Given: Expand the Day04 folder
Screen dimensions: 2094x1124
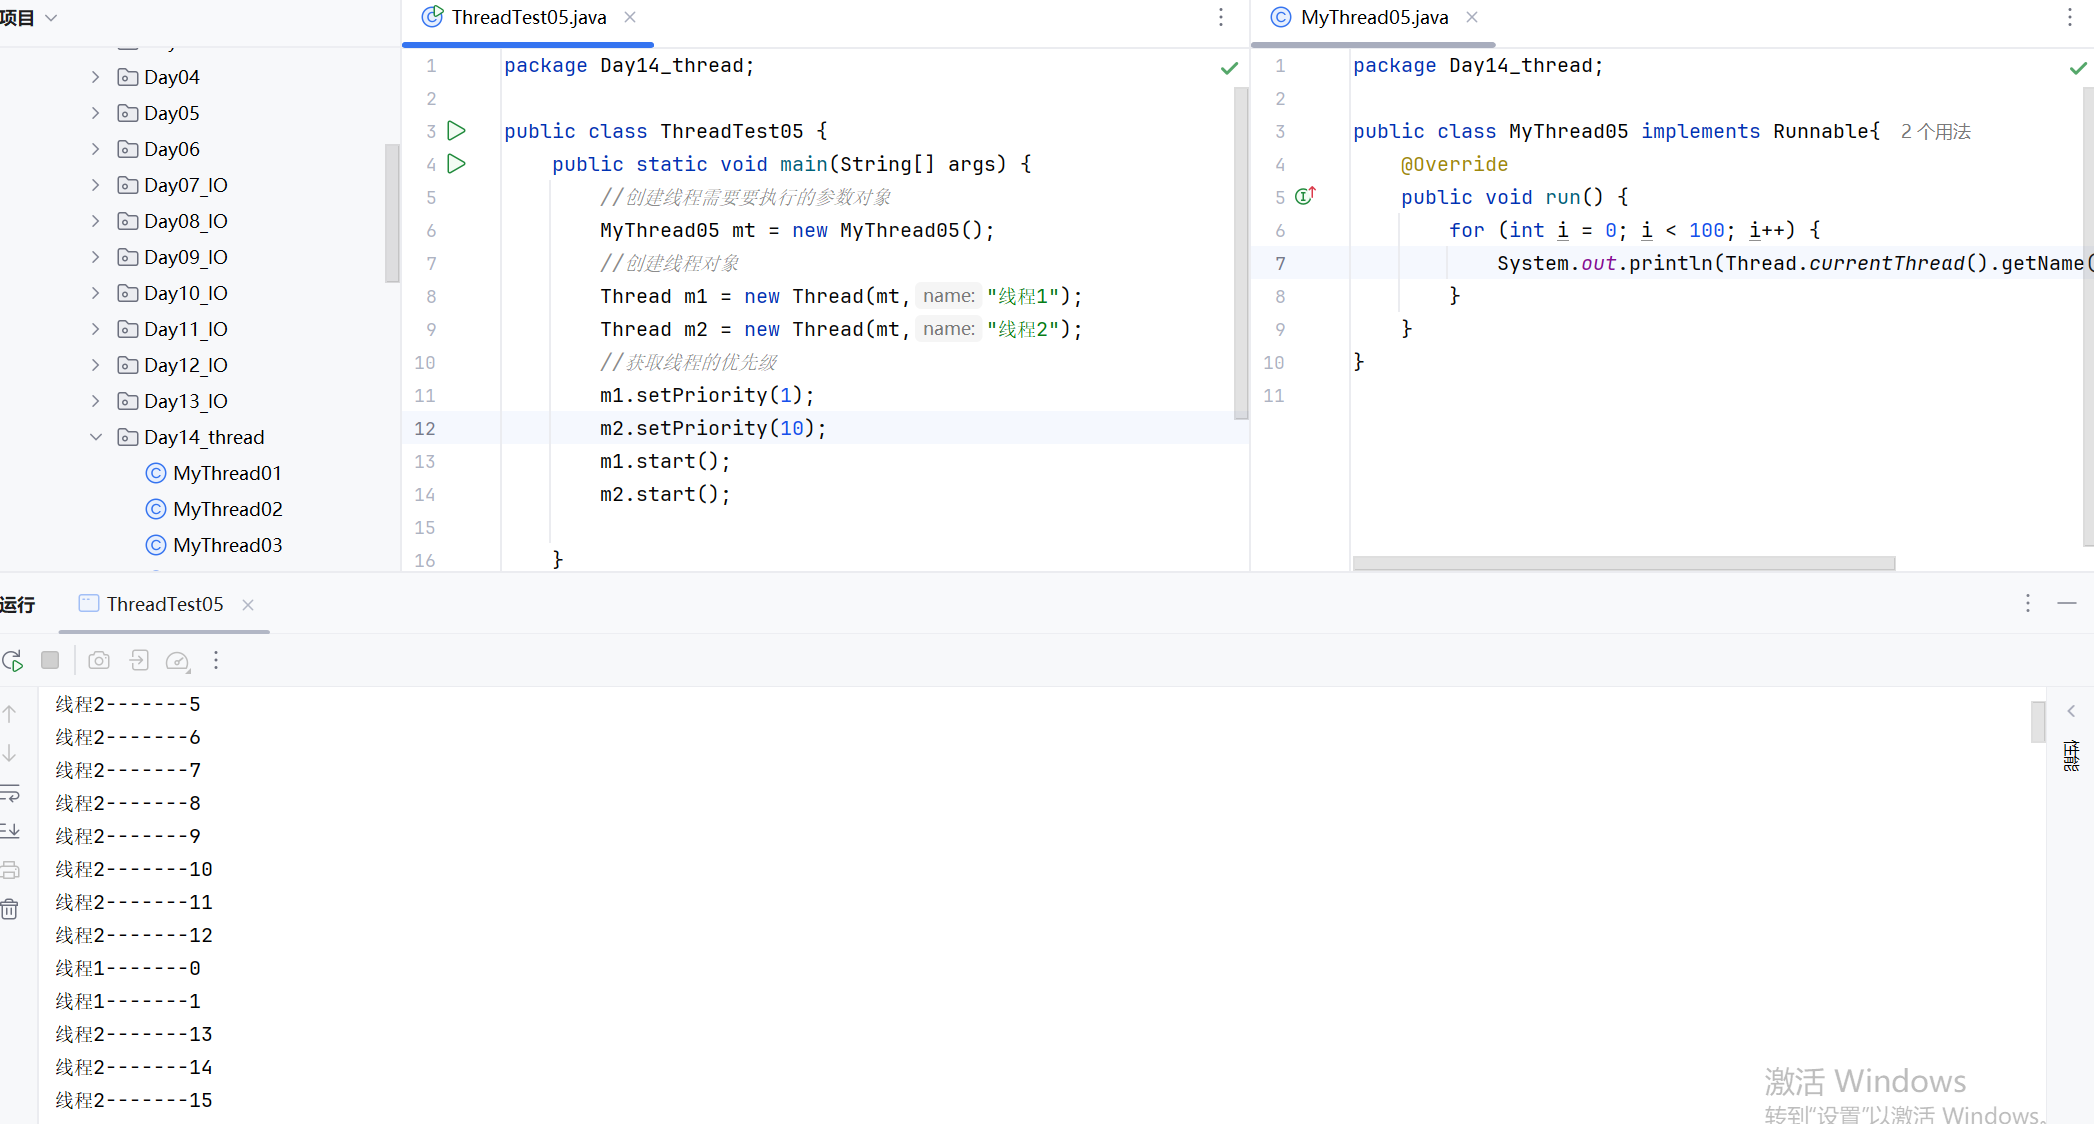Looking at the screenshot, I should [96, 77].
